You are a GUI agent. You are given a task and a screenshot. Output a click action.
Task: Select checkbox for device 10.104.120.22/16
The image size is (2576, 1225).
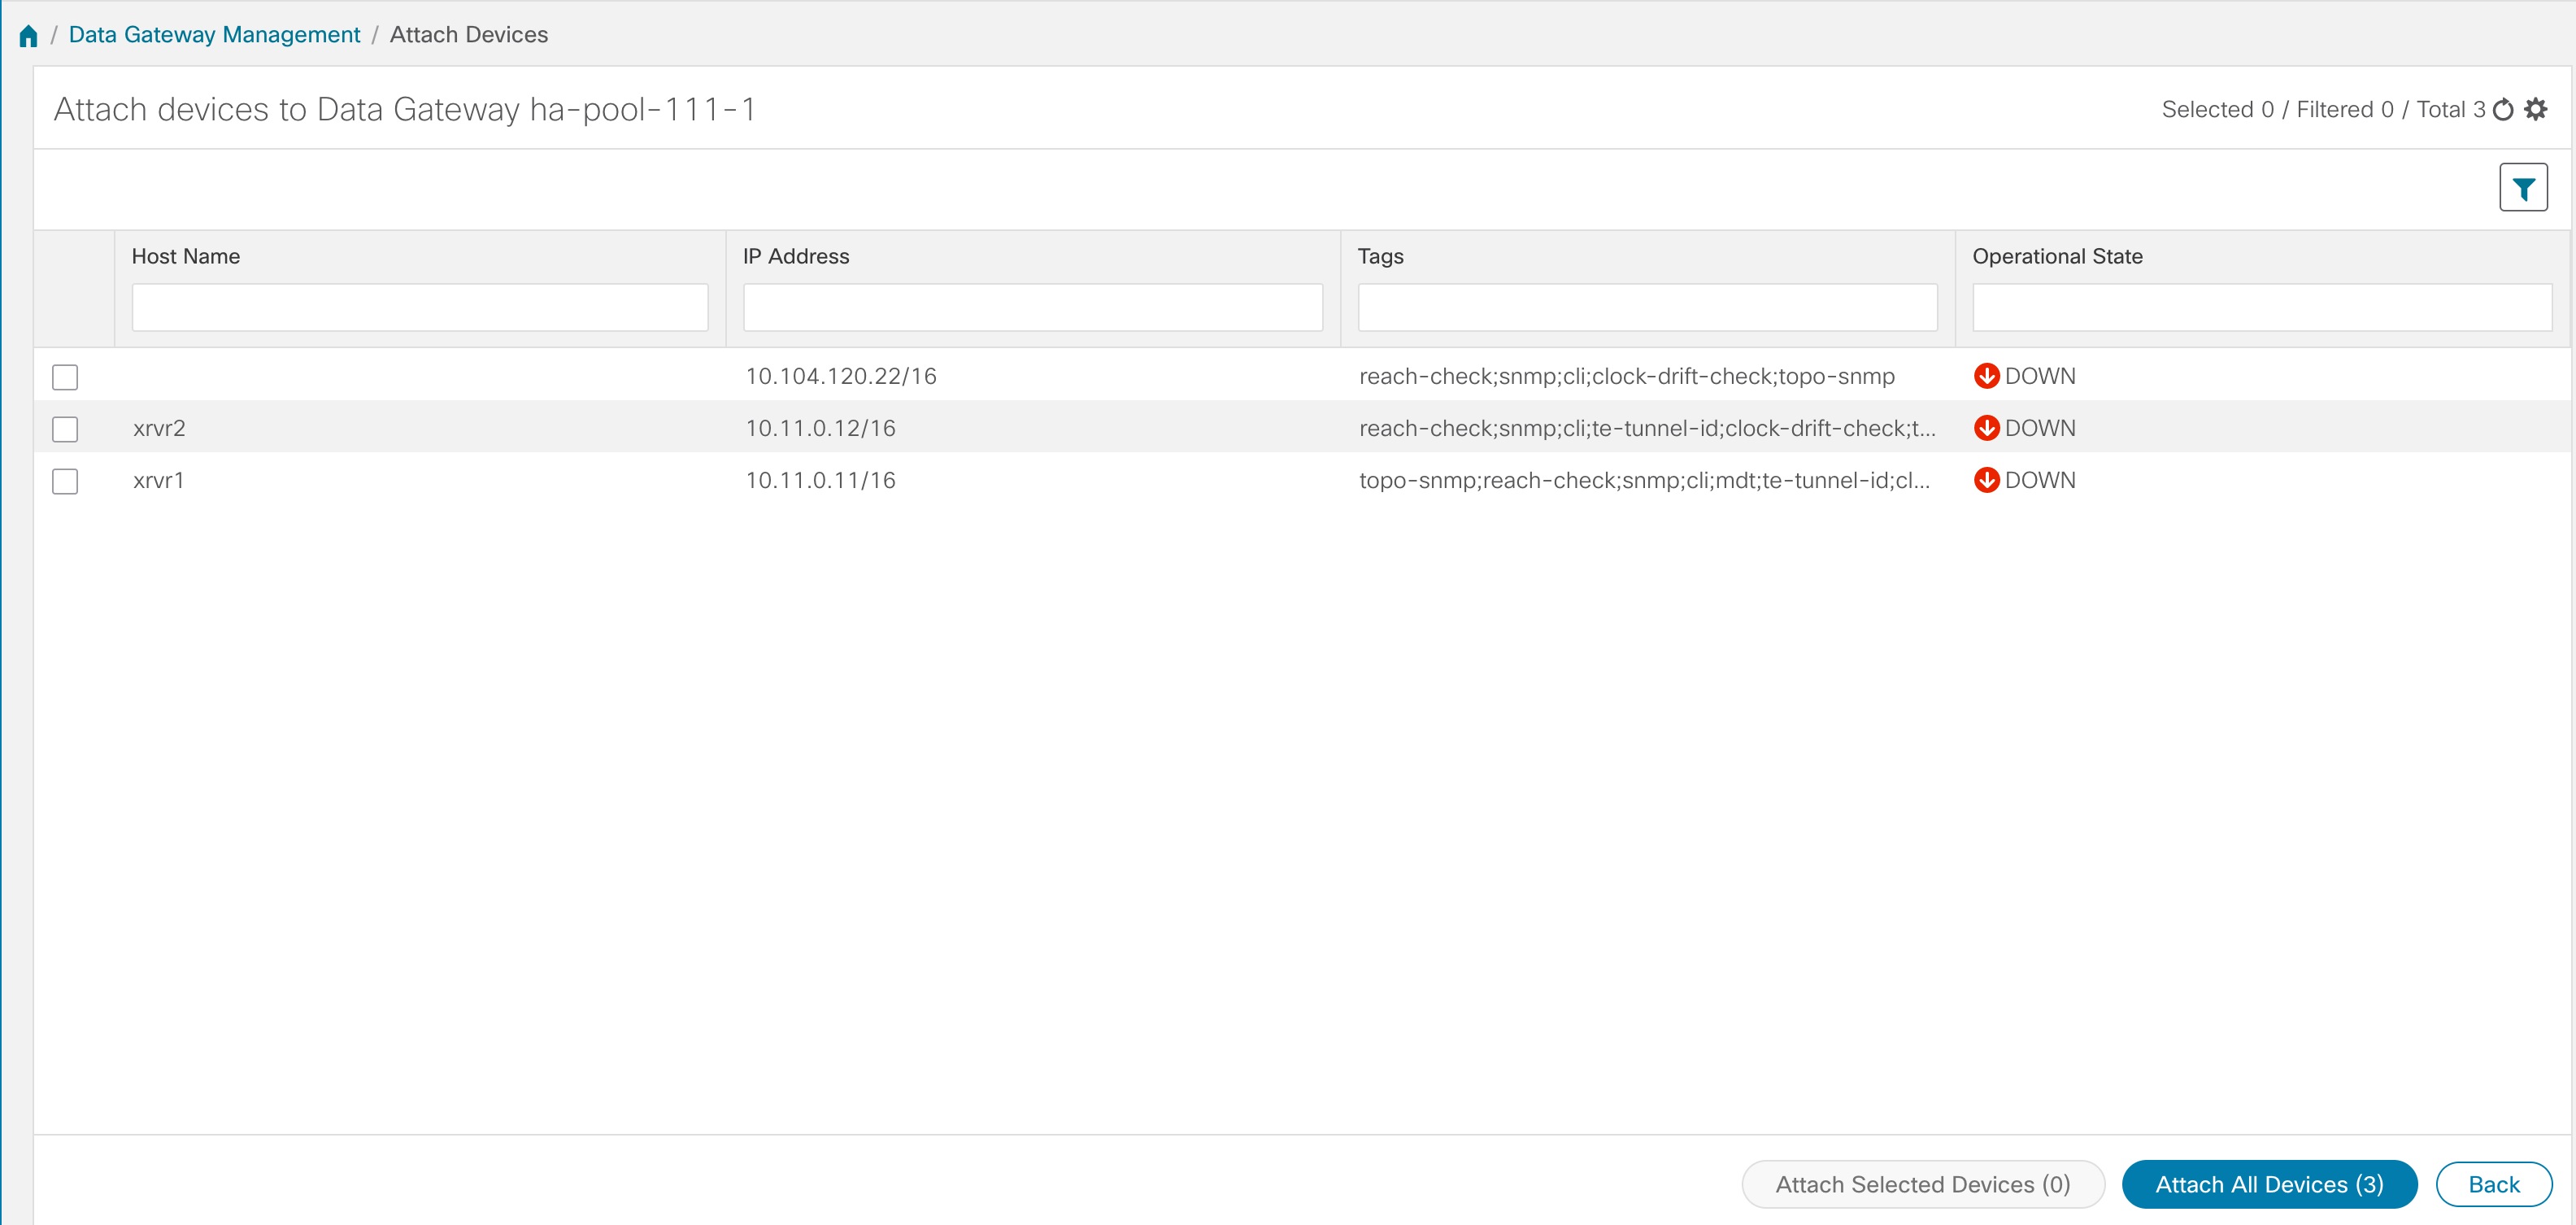pos(65,377)
